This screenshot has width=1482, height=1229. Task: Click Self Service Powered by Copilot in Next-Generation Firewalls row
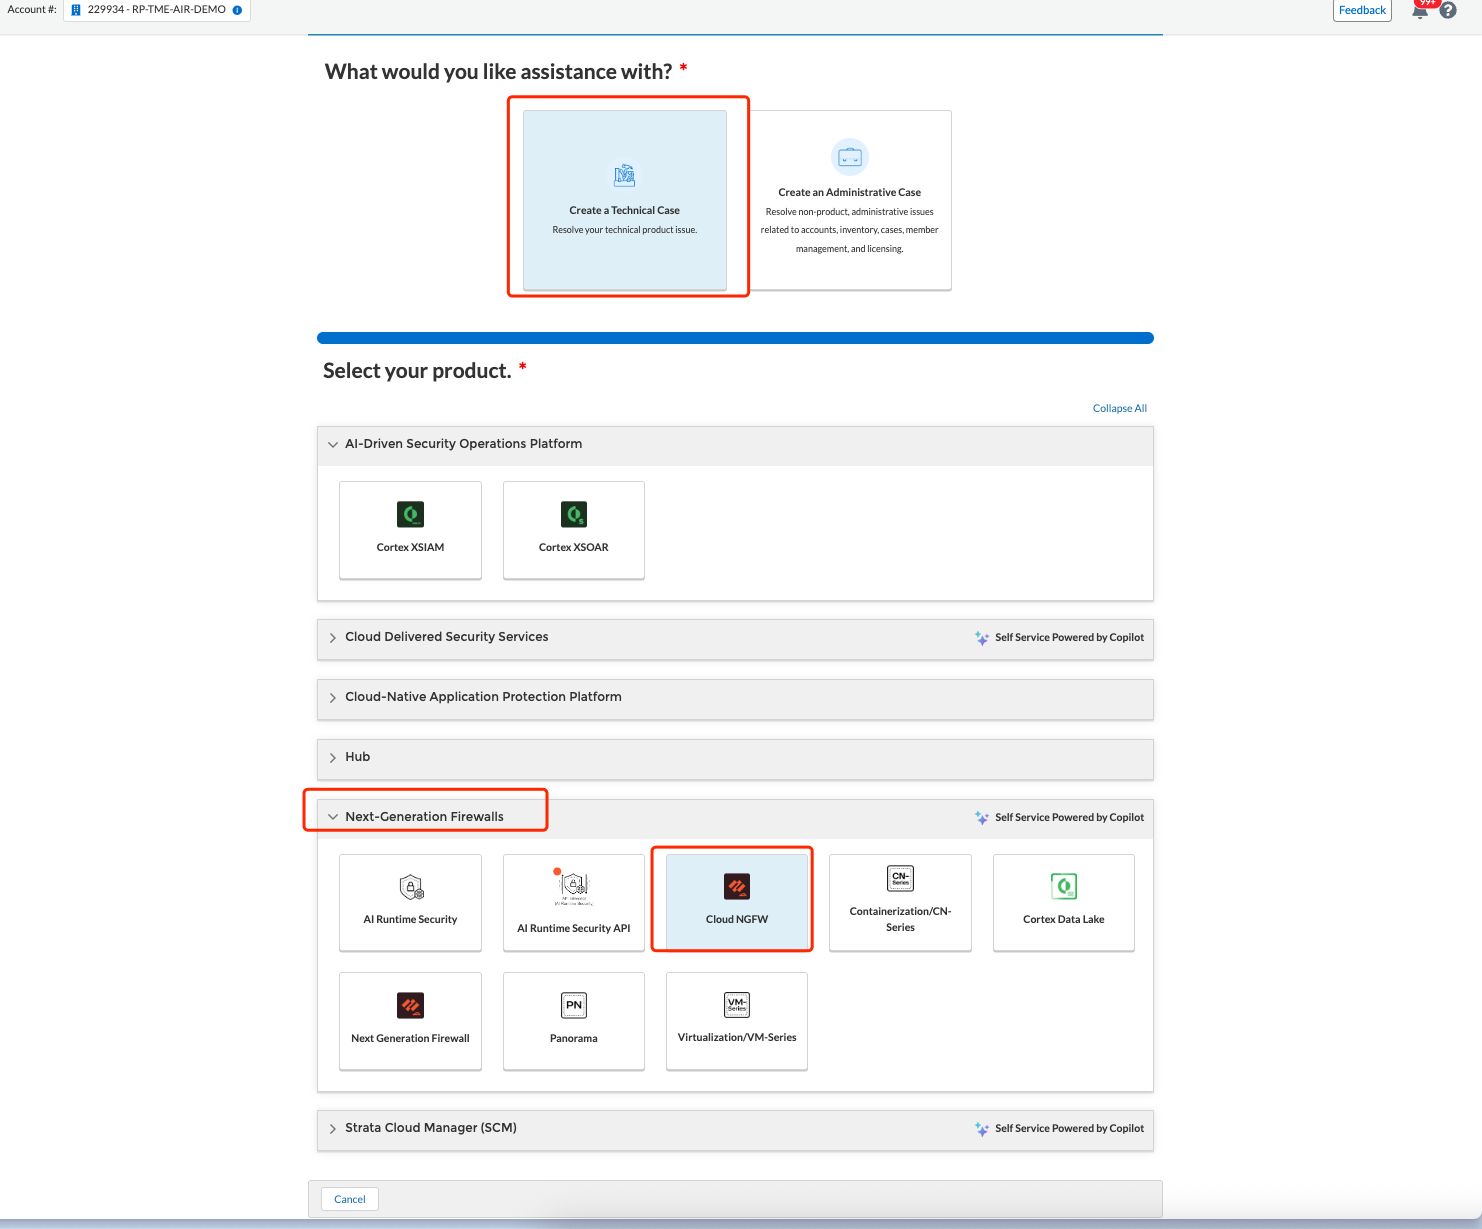1069,817
